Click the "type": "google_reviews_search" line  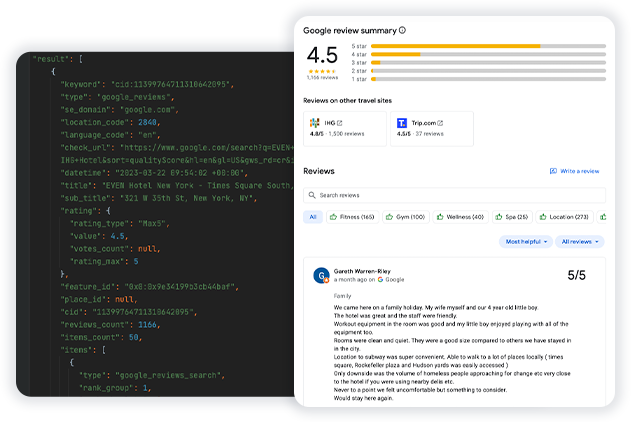152,375
